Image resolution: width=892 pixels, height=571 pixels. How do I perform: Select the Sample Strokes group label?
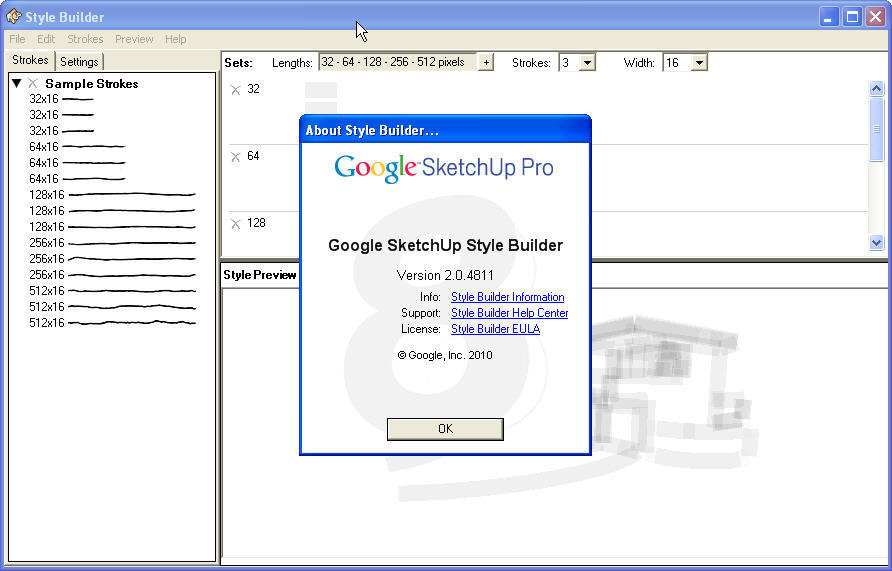(x=92, y=84)
